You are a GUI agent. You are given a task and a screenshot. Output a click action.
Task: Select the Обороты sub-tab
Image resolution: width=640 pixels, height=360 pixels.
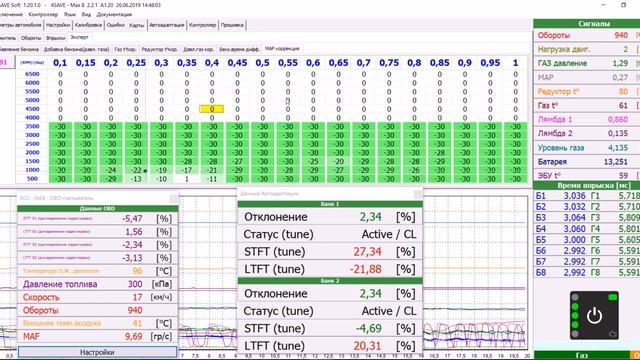(31, 38)
